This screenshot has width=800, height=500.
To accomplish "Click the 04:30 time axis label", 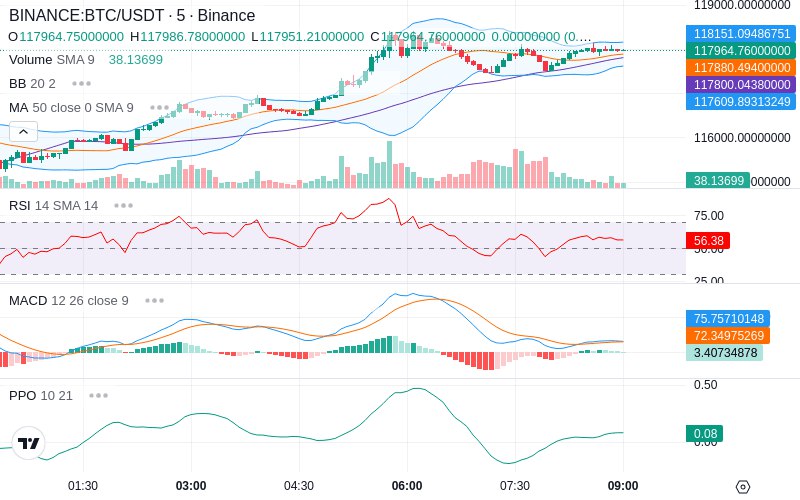I will pyautogui.click(x=299, y=486).
